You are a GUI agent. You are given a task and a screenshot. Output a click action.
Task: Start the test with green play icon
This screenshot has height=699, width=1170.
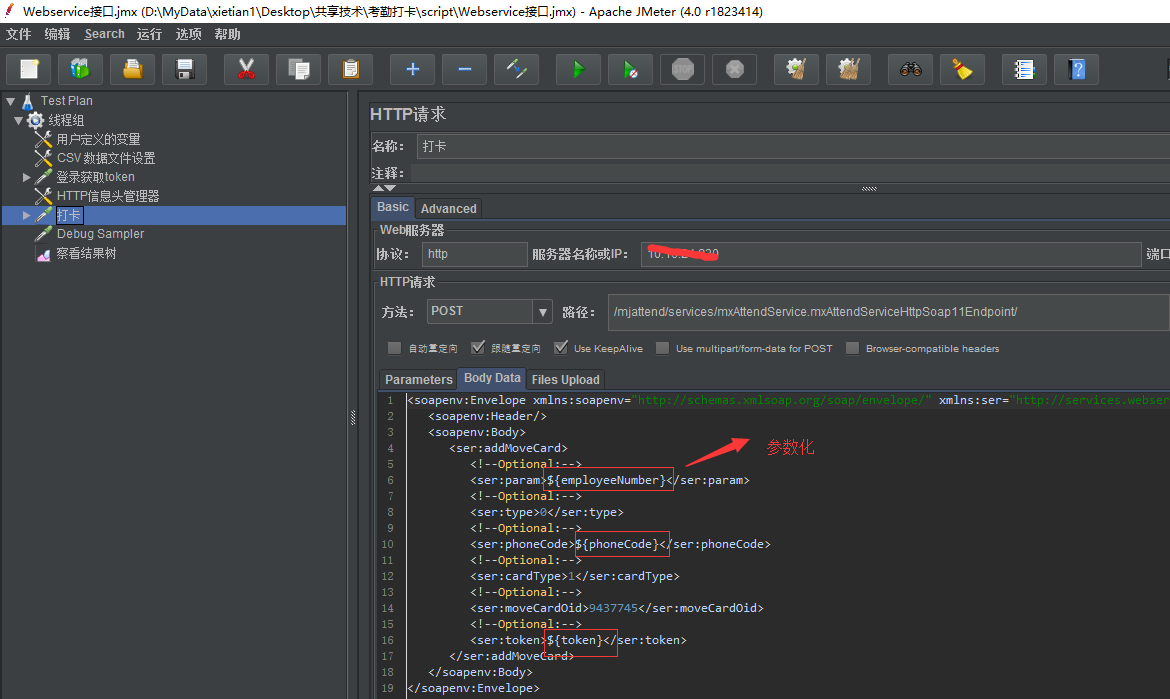(x=578, y=69)
